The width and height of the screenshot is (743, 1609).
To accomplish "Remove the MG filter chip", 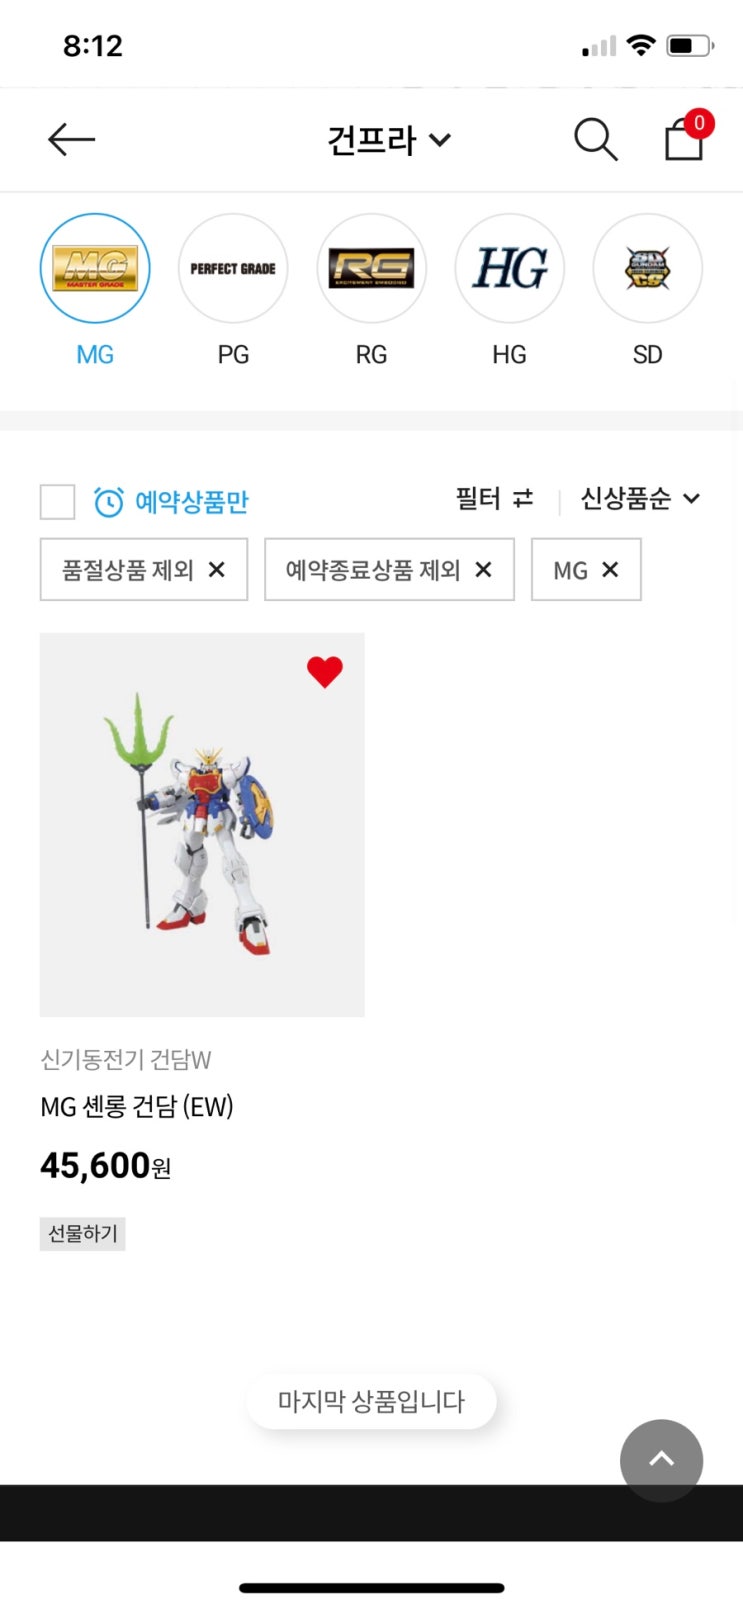I will click(610, 569).
